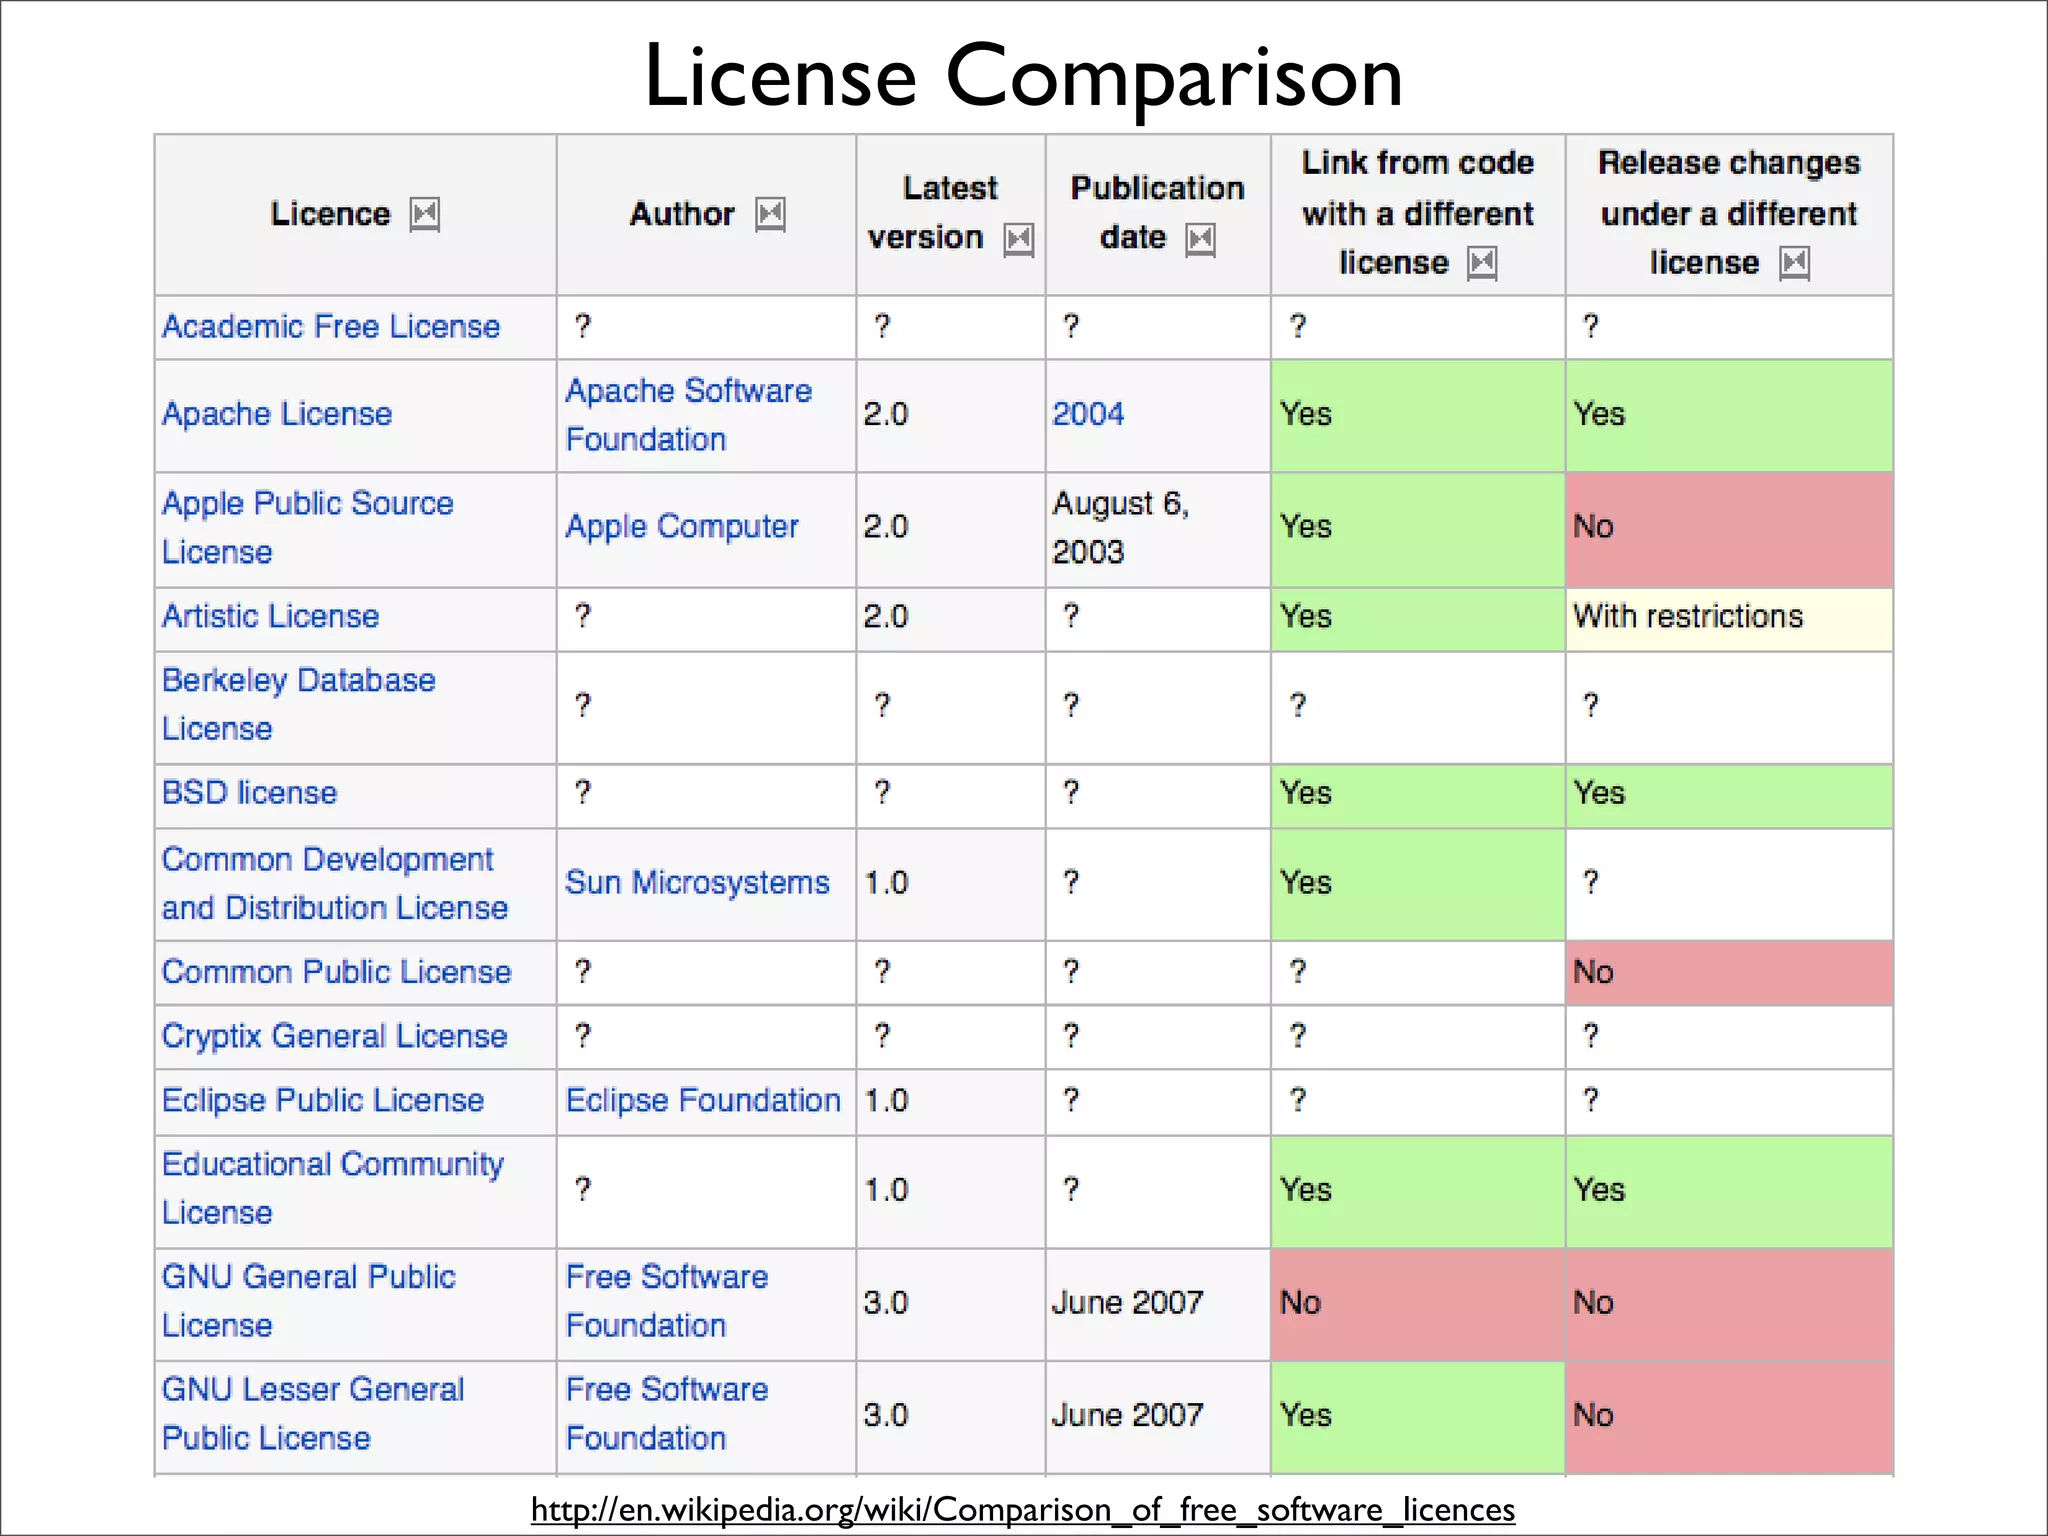
Task: Open the BSD license link
Action: pos(250,793)
